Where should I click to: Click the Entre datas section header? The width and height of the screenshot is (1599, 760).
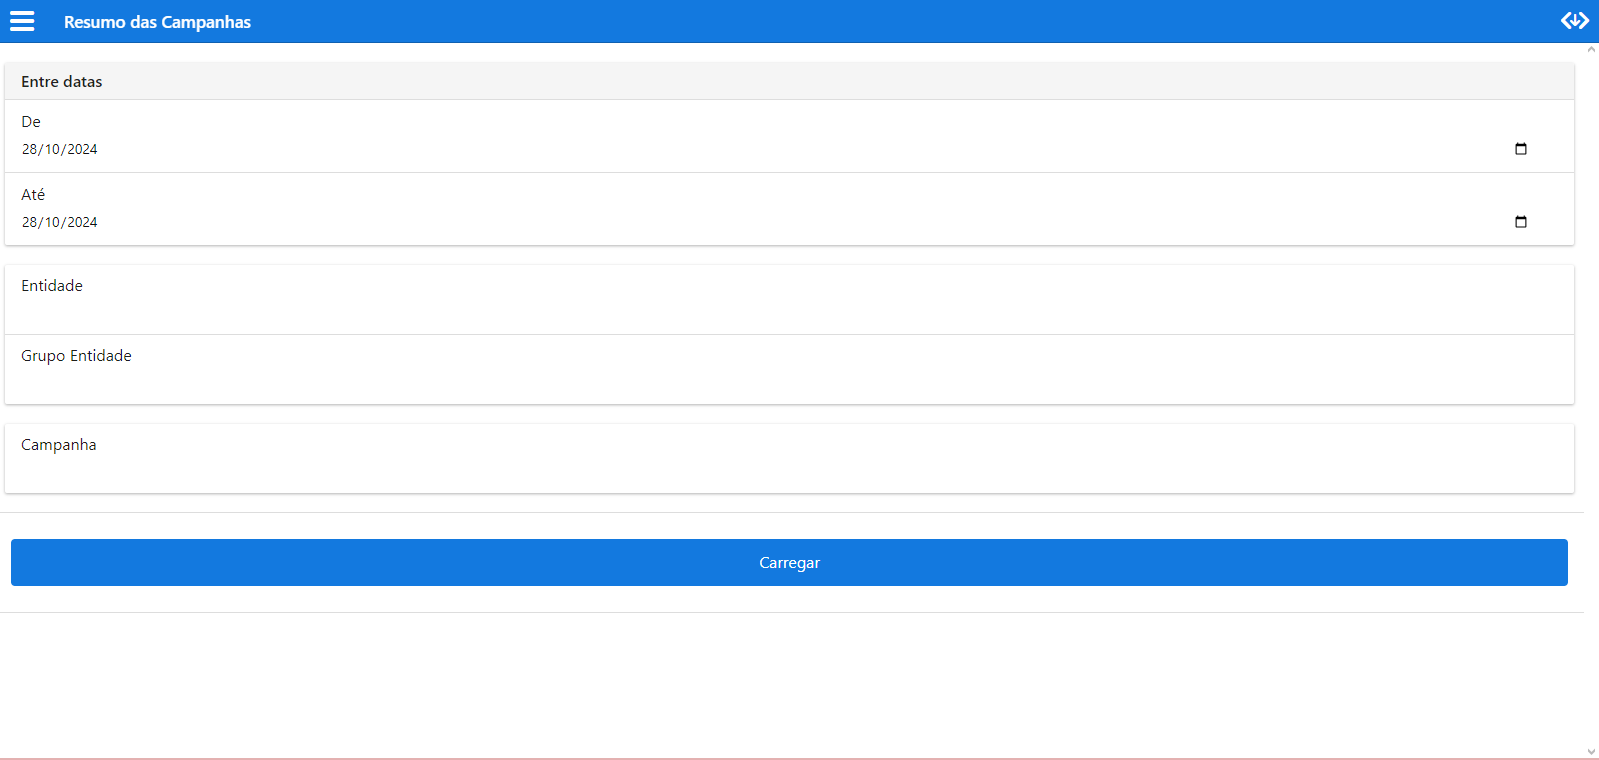62,82
